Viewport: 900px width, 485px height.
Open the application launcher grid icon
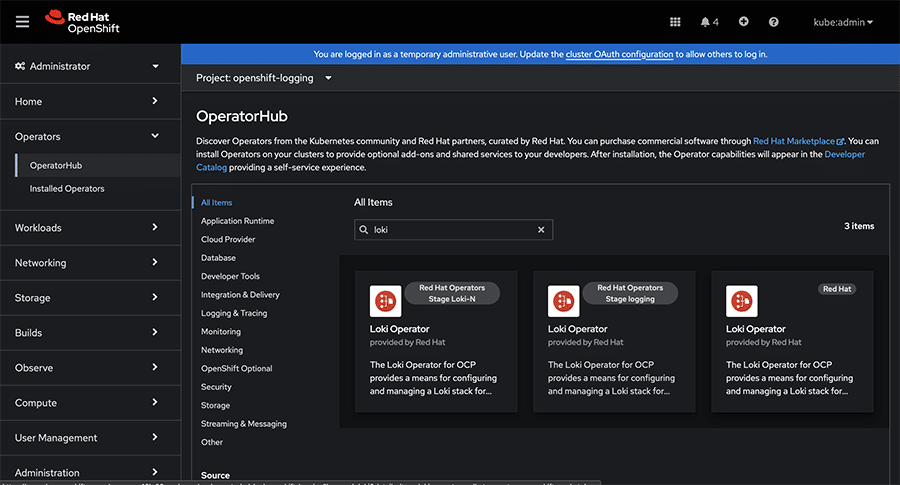(675, 22)
